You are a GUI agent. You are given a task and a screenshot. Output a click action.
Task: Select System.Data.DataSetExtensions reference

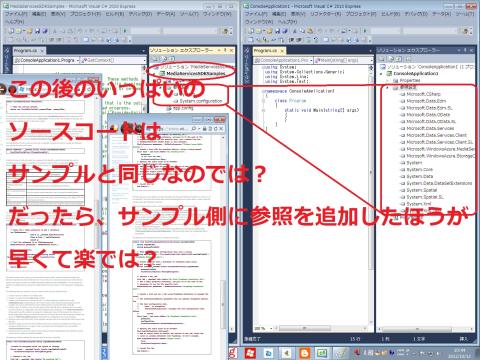(x=439, y=183)
